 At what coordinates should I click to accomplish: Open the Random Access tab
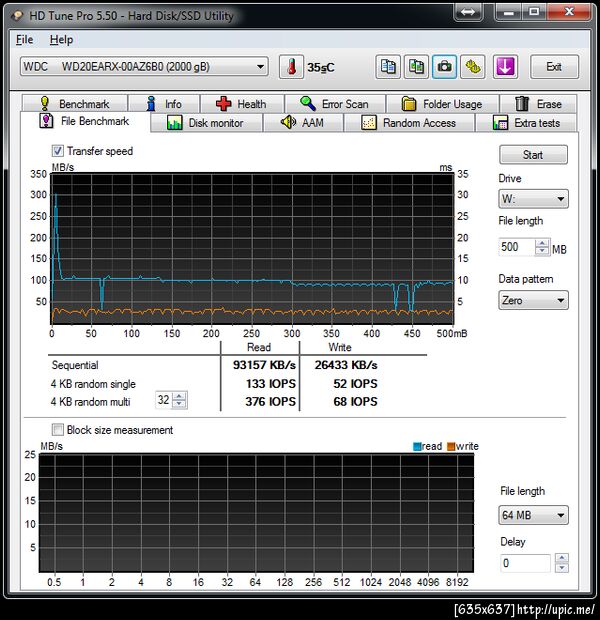[x=409, y=123]
